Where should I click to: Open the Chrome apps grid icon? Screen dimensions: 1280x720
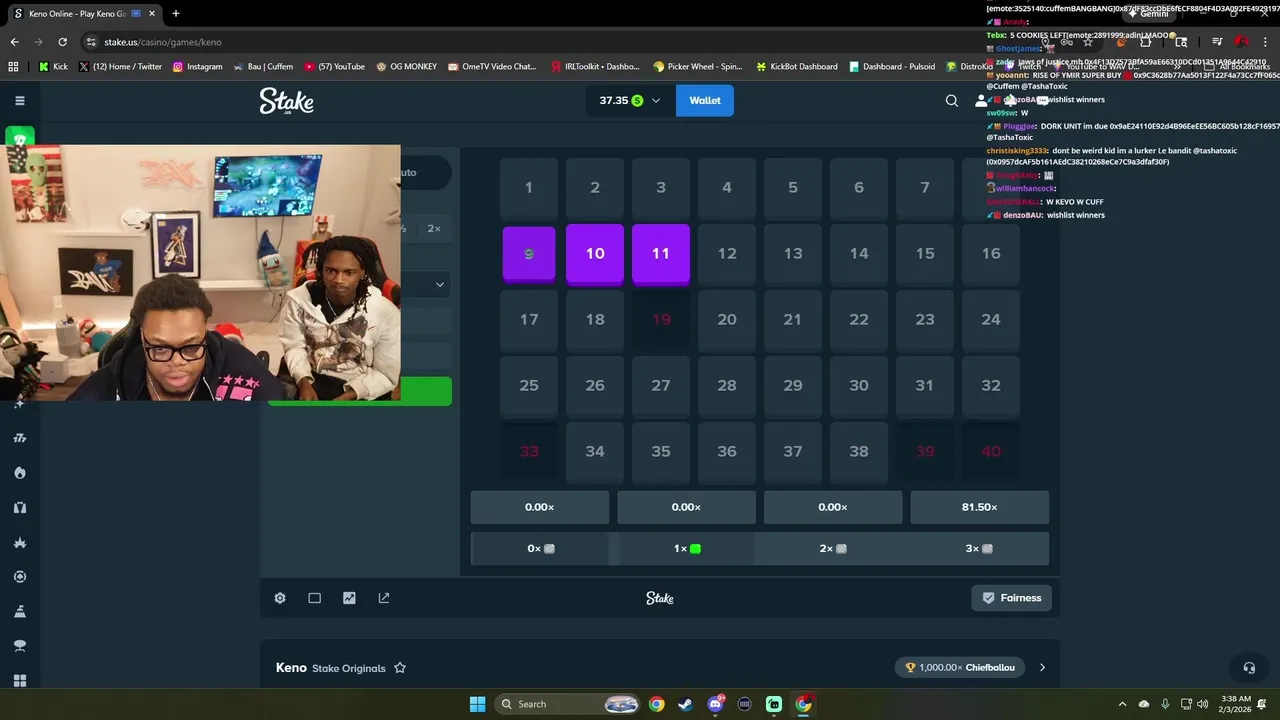(13, 67)
